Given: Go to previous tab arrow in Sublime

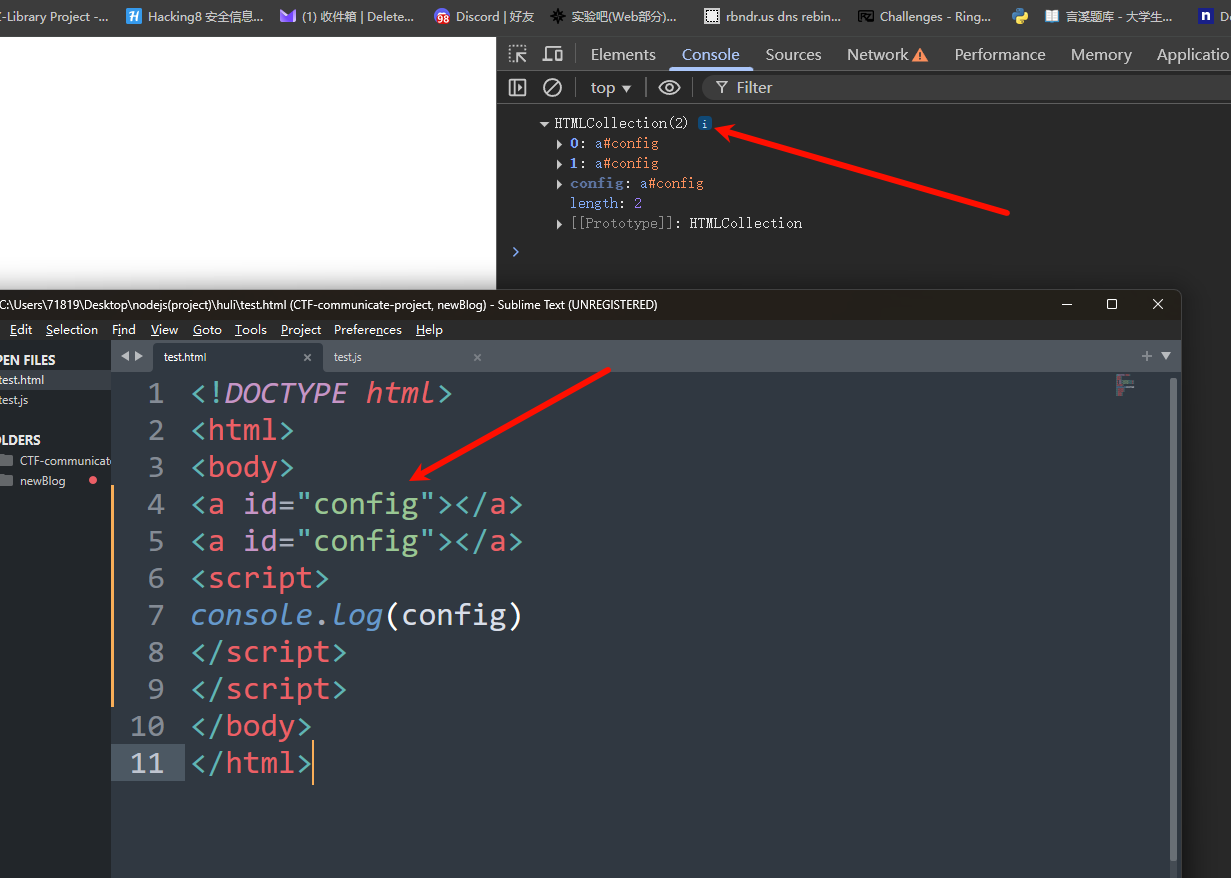Looking at the screenshot, I should (x=125, y=356).
